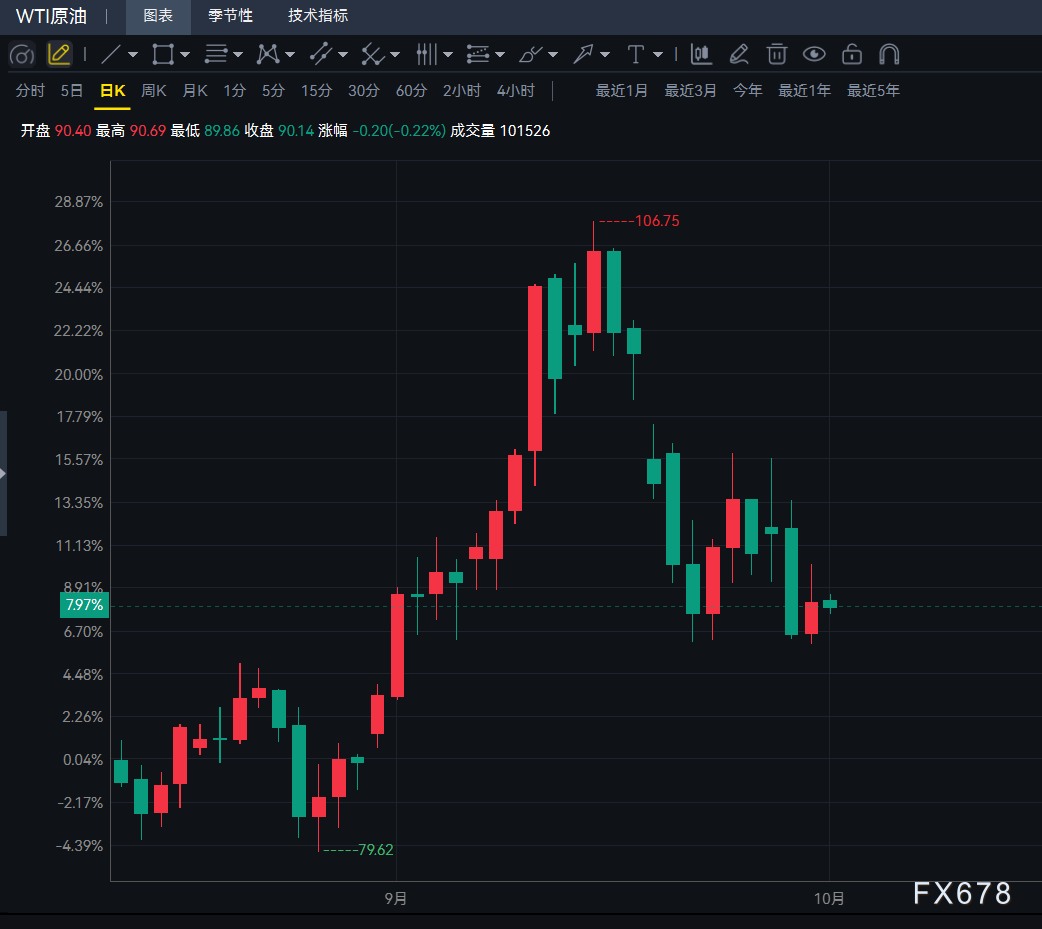Select the rectangle shape tool
1042x929 pixels.
click(163, 54)
